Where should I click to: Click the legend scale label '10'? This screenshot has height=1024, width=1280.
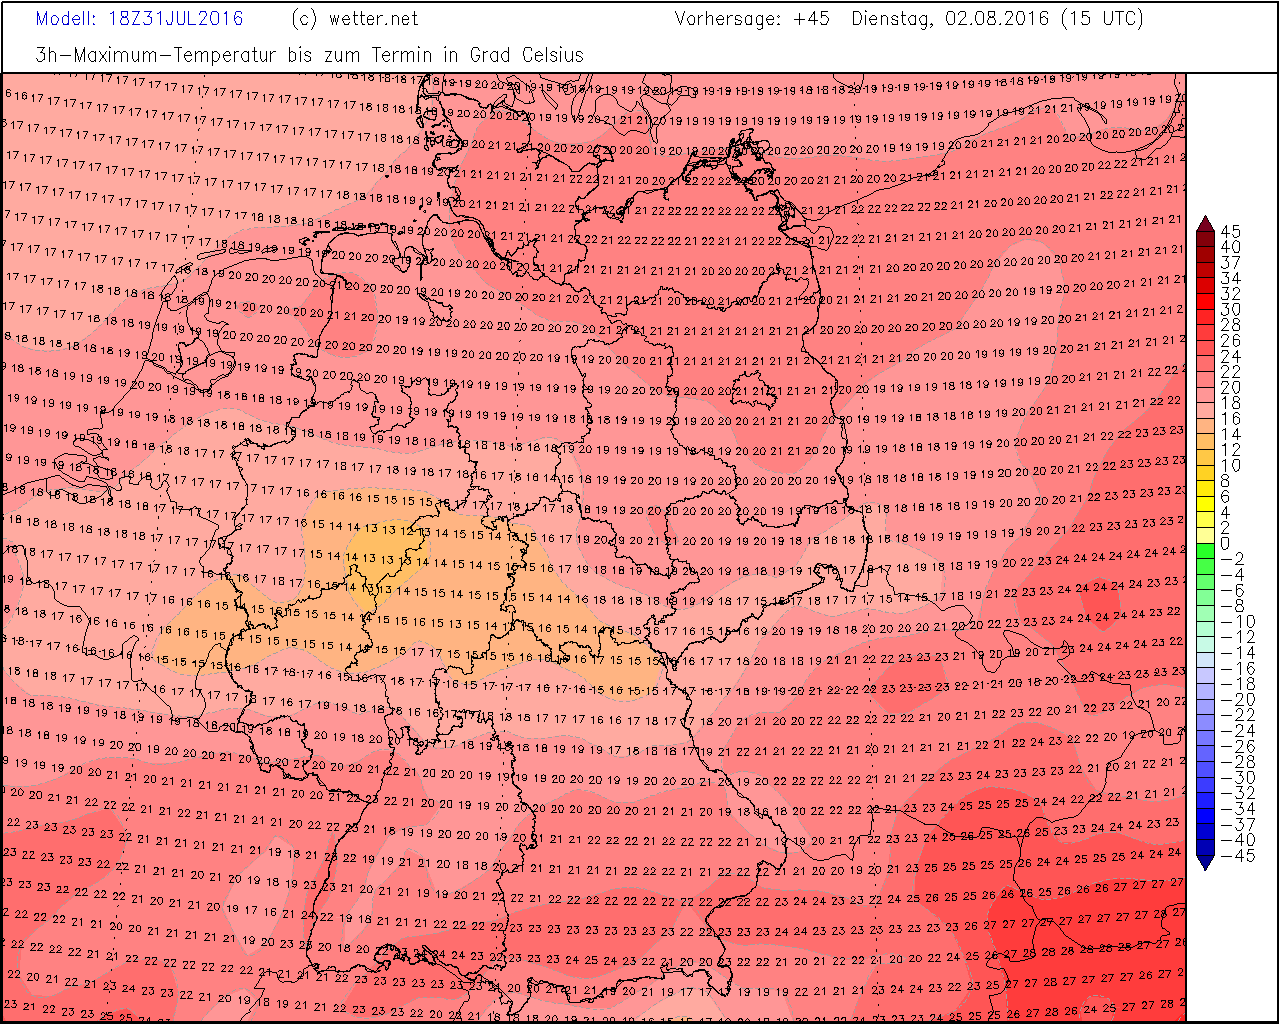1230,466
